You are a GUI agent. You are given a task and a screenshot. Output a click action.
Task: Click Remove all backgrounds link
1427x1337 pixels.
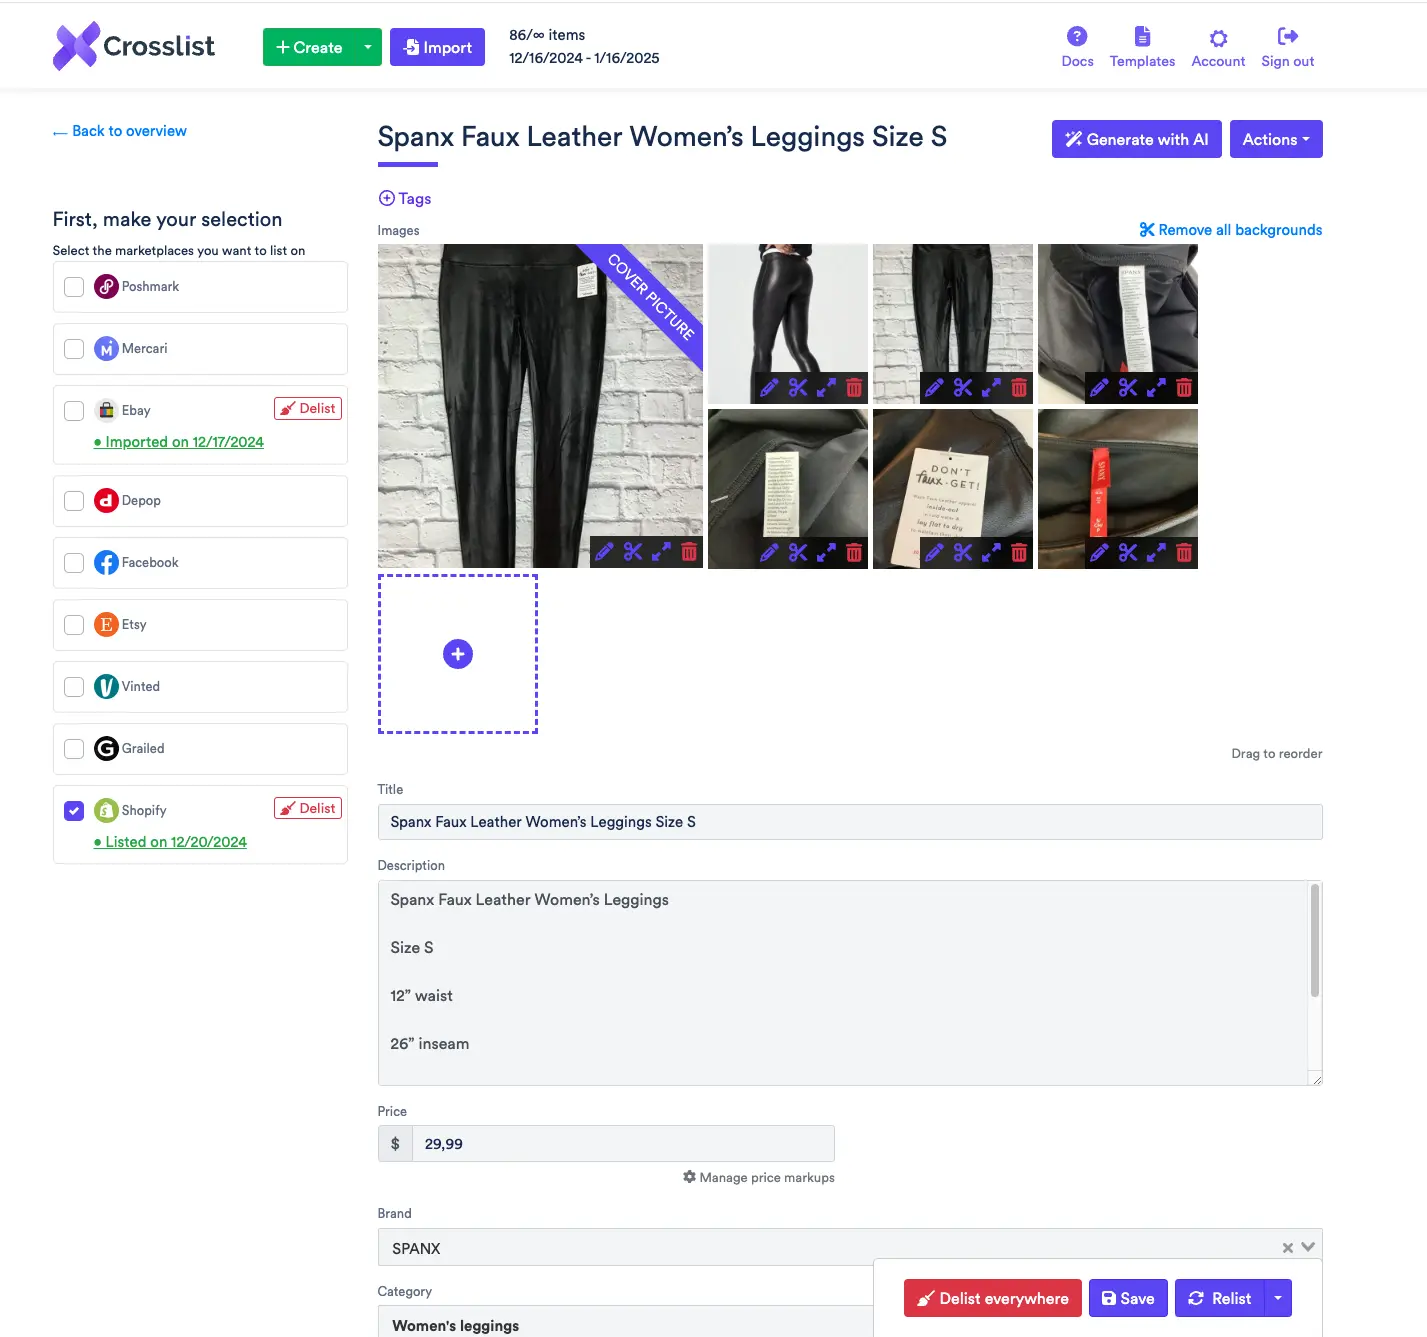pyautogui.click(x=1230, y=230)
